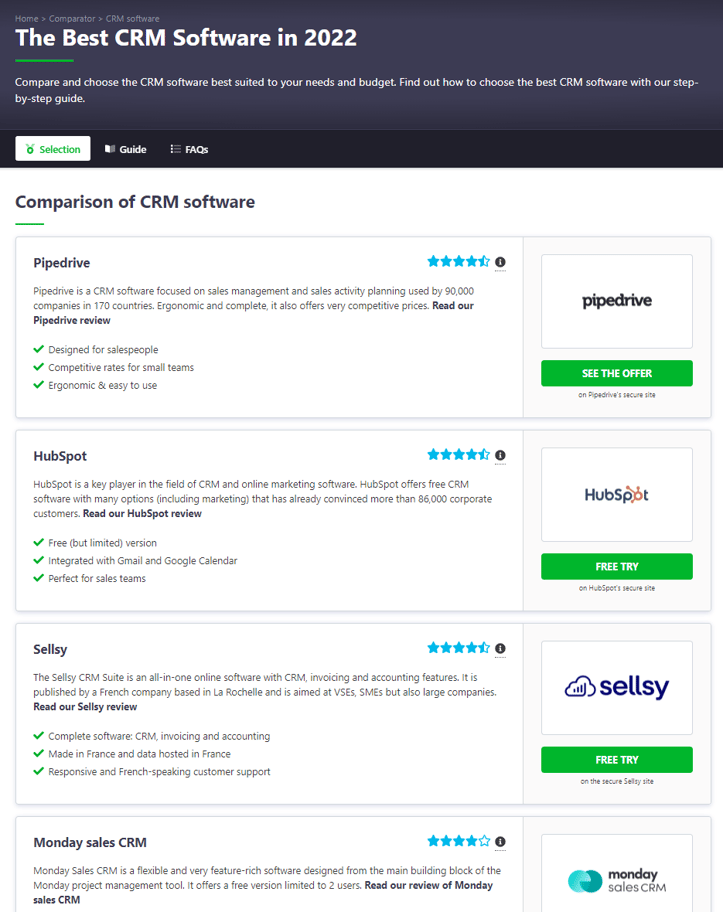The width and height of the screenshot is (723, 912).
Task: Switch to the Selection tab
Action: 53,149
